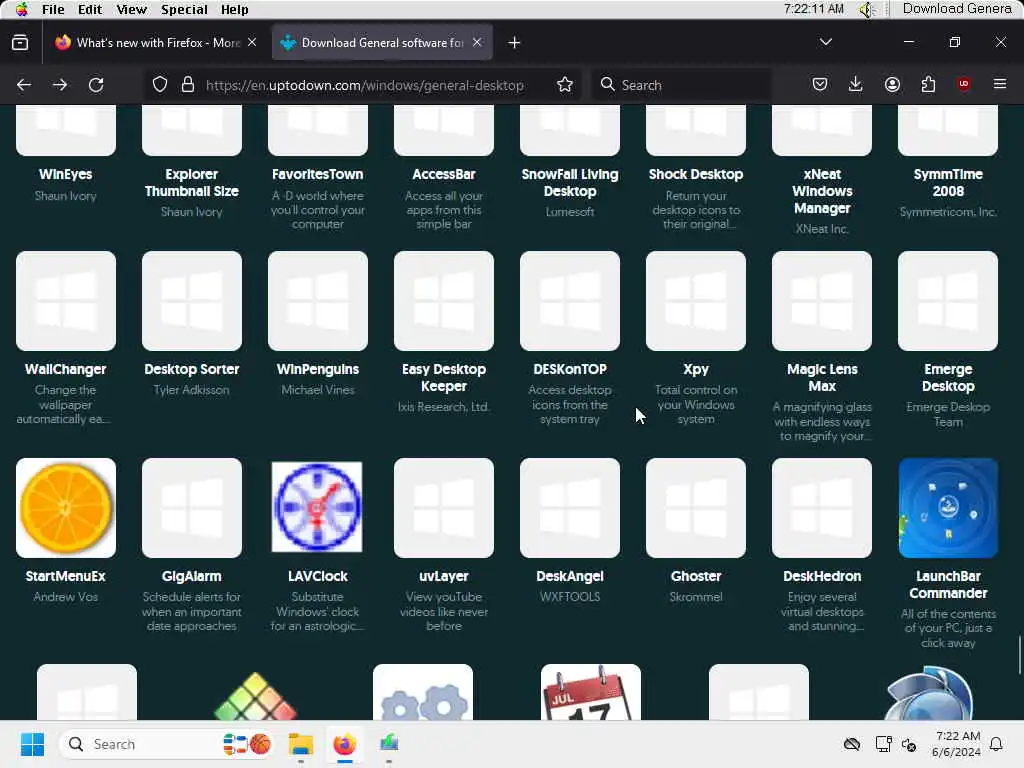
Task: Open the DESKonTOP app link
Action: [570, 369]
